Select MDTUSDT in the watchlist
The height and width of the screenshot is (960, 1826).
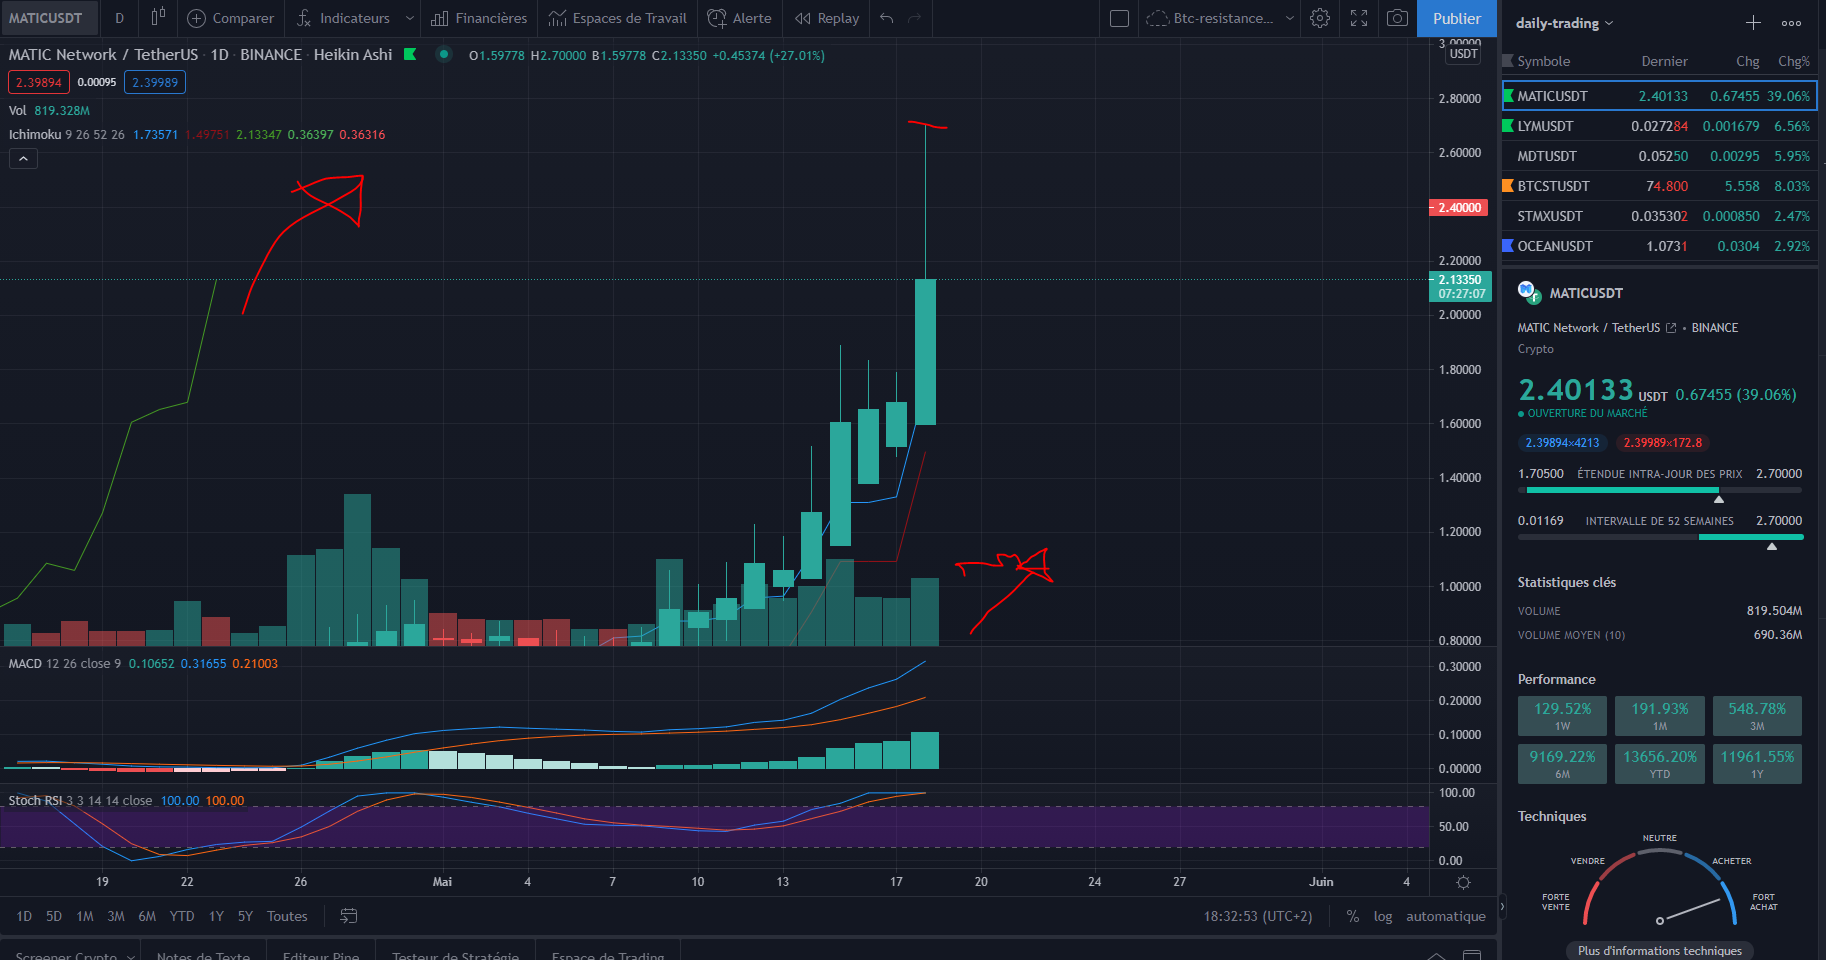tap(1660, 156)
